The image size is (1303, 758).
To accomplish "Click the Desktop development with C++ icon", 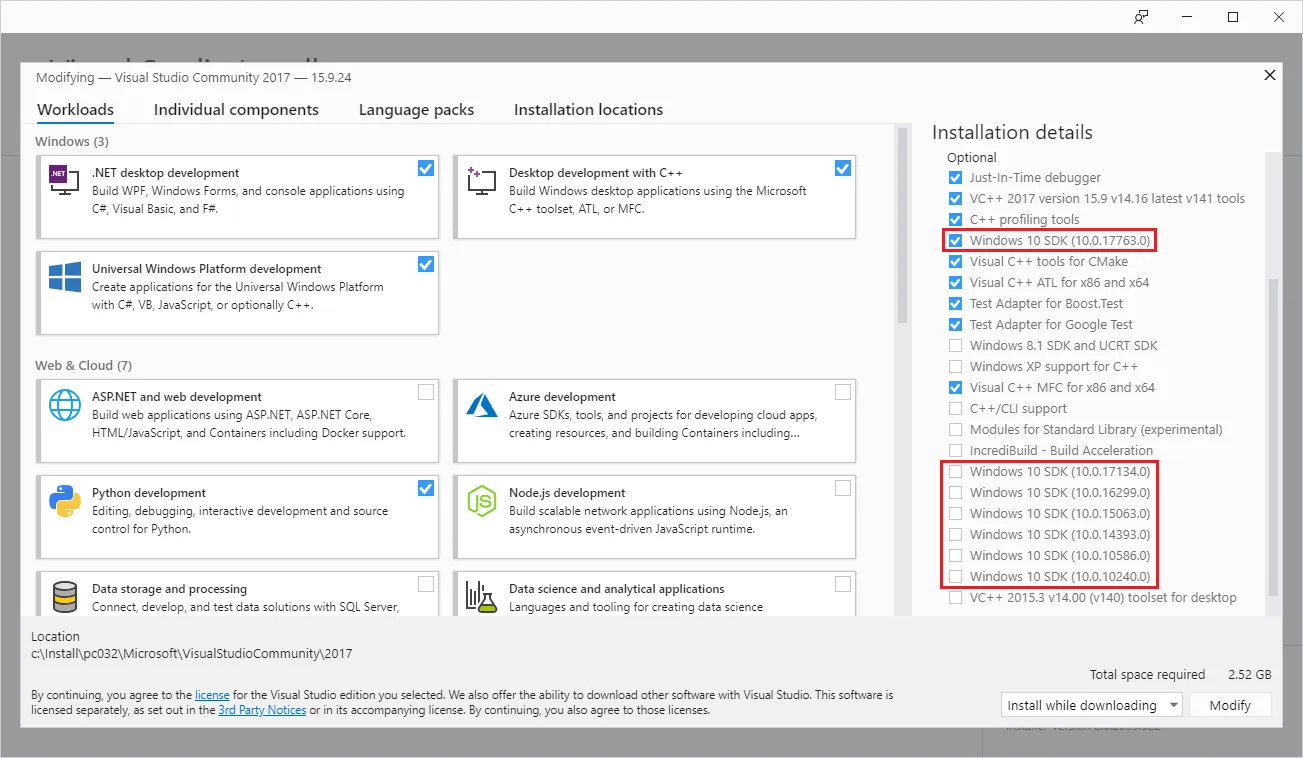I will [x=482, y=180].
